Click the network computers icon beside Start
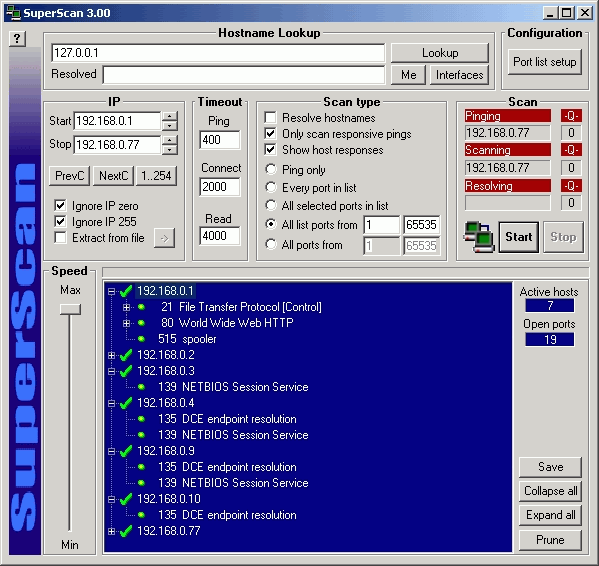 tap(478, 237)
